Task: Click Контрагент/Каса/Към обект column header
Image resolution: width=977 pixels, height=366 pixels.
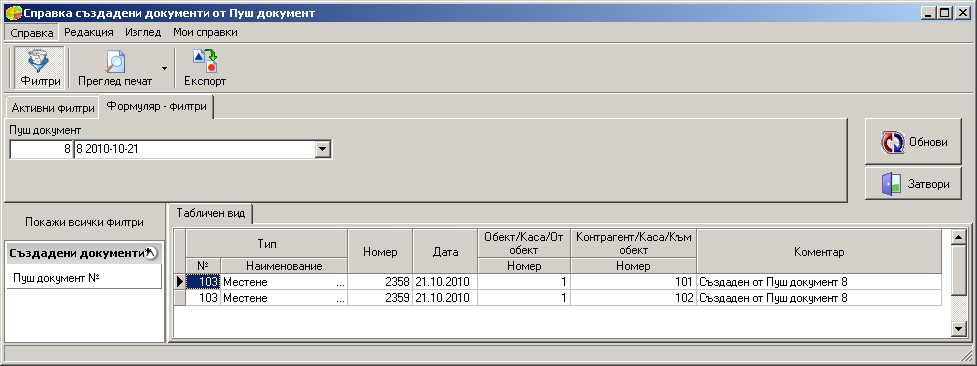Action: pyautogui.click(x=634, y=243)
